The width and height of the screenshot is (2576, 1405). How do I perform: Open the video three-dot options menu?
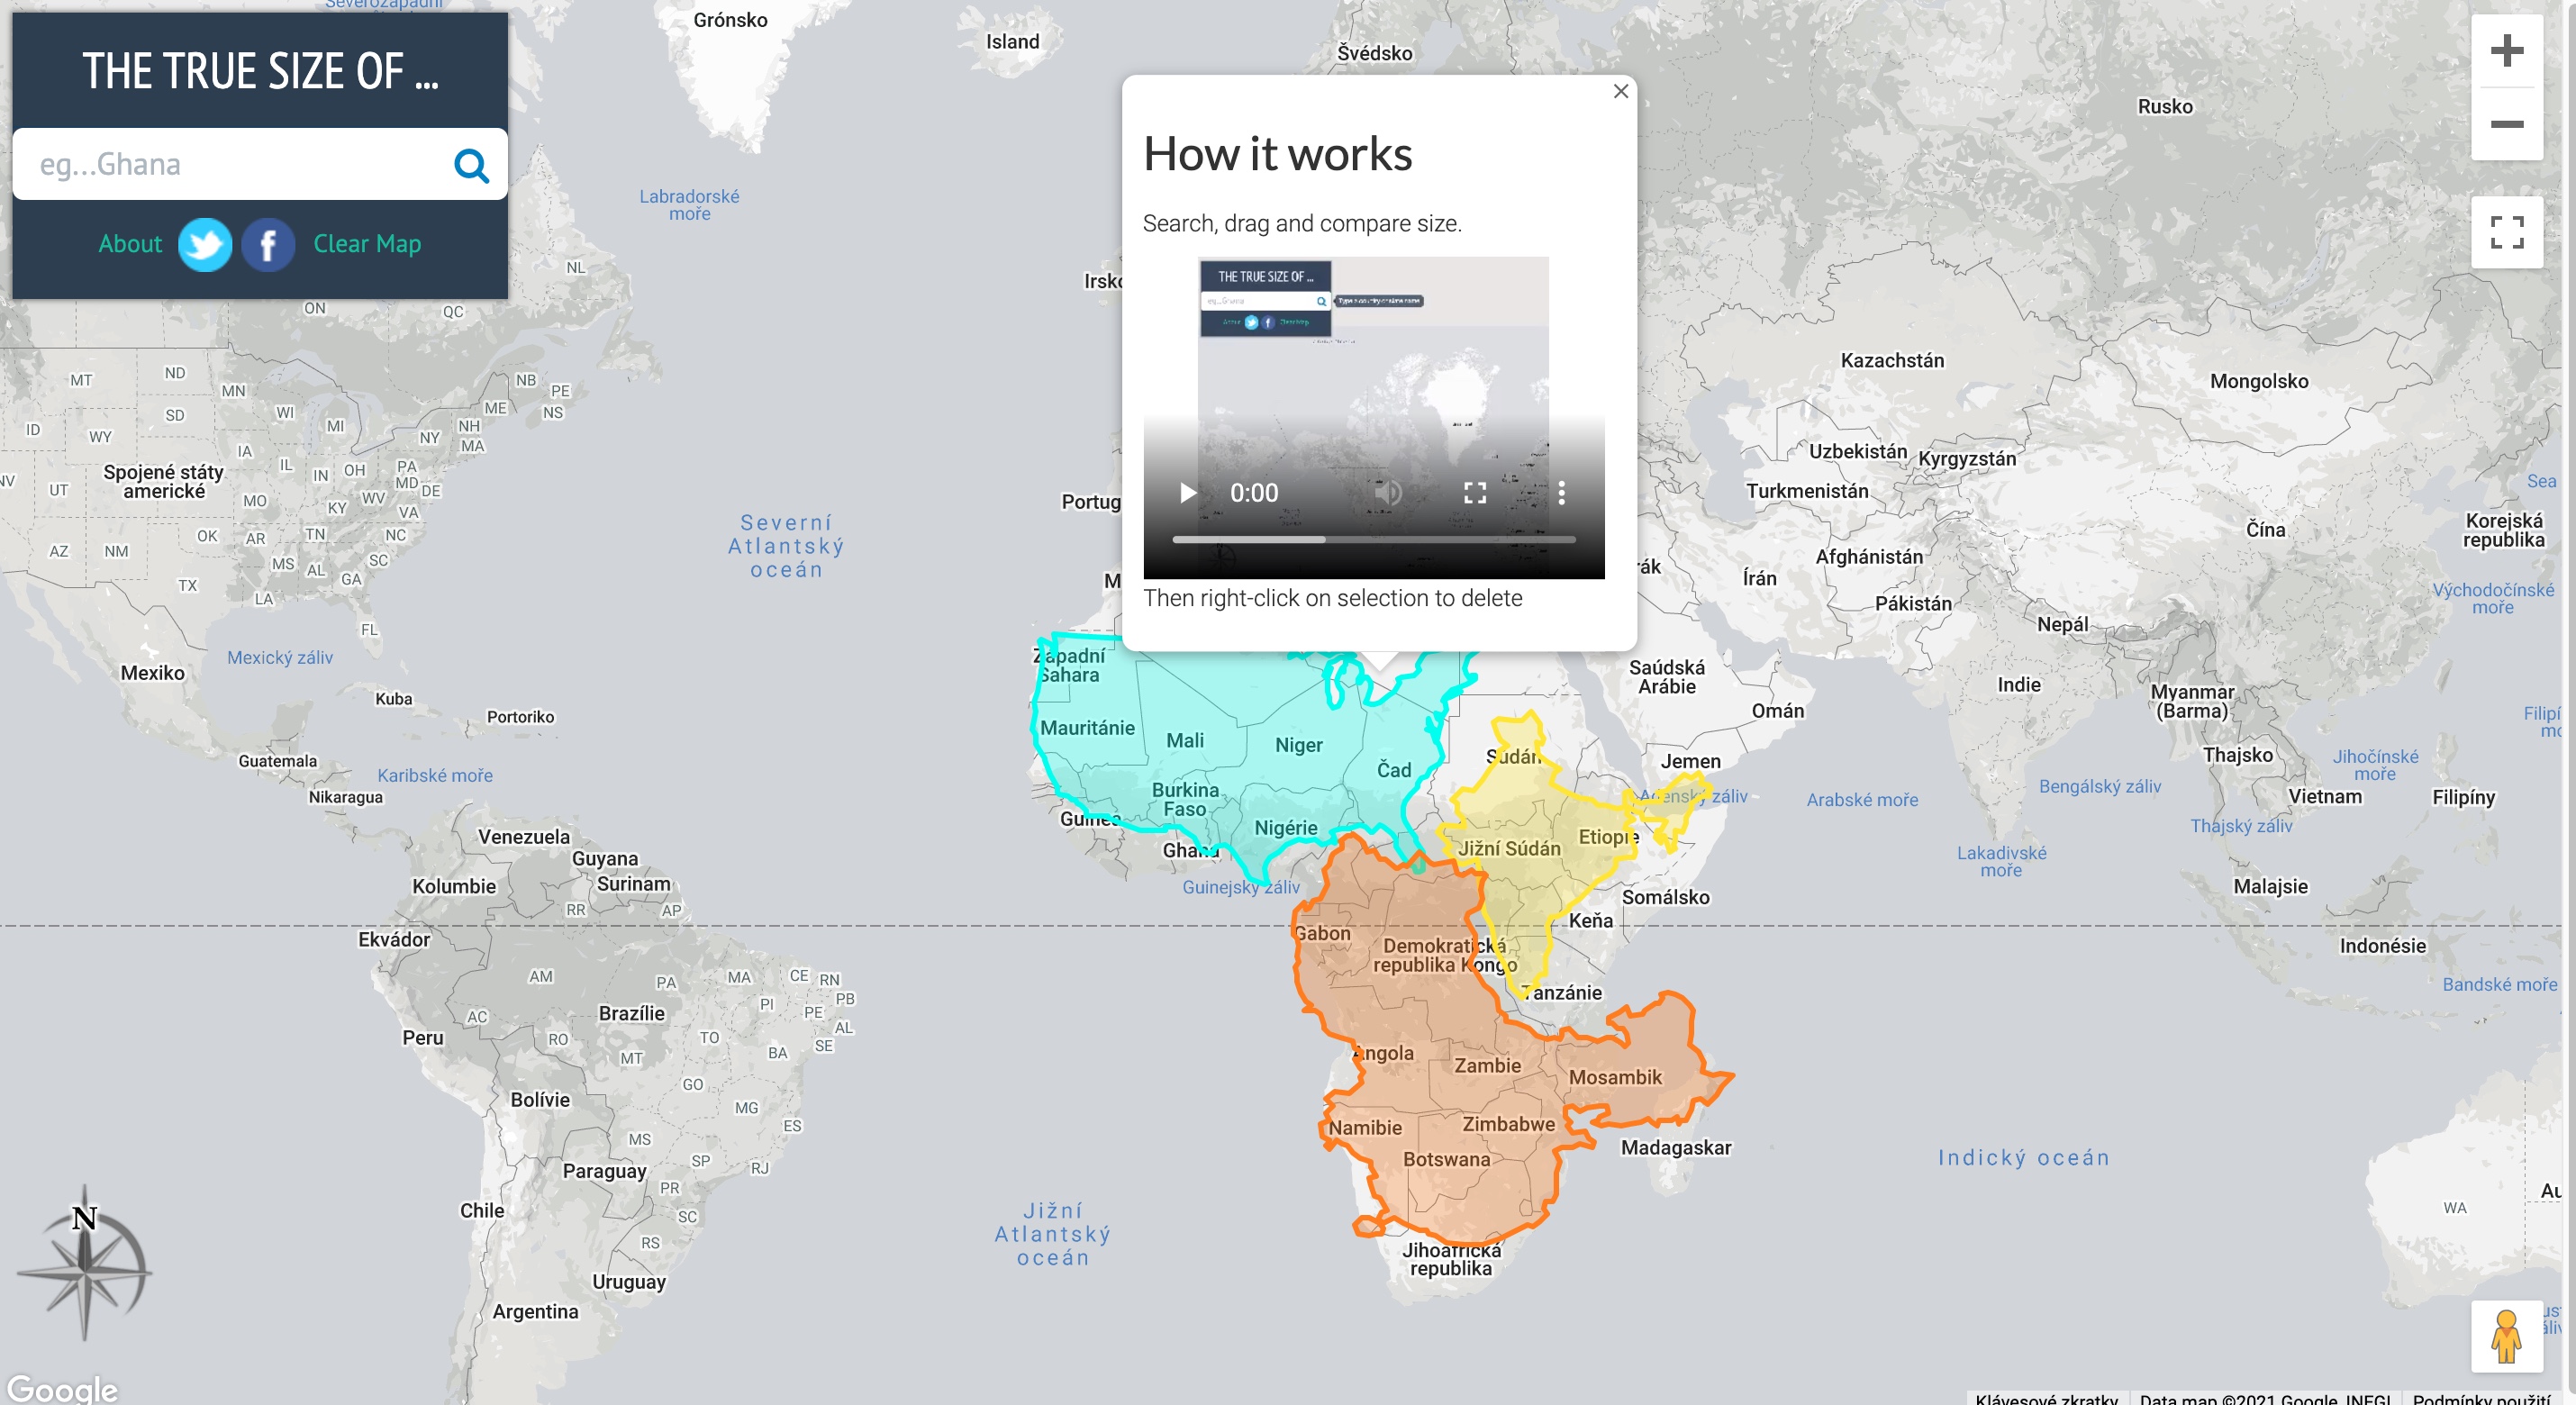(1561, 493)
